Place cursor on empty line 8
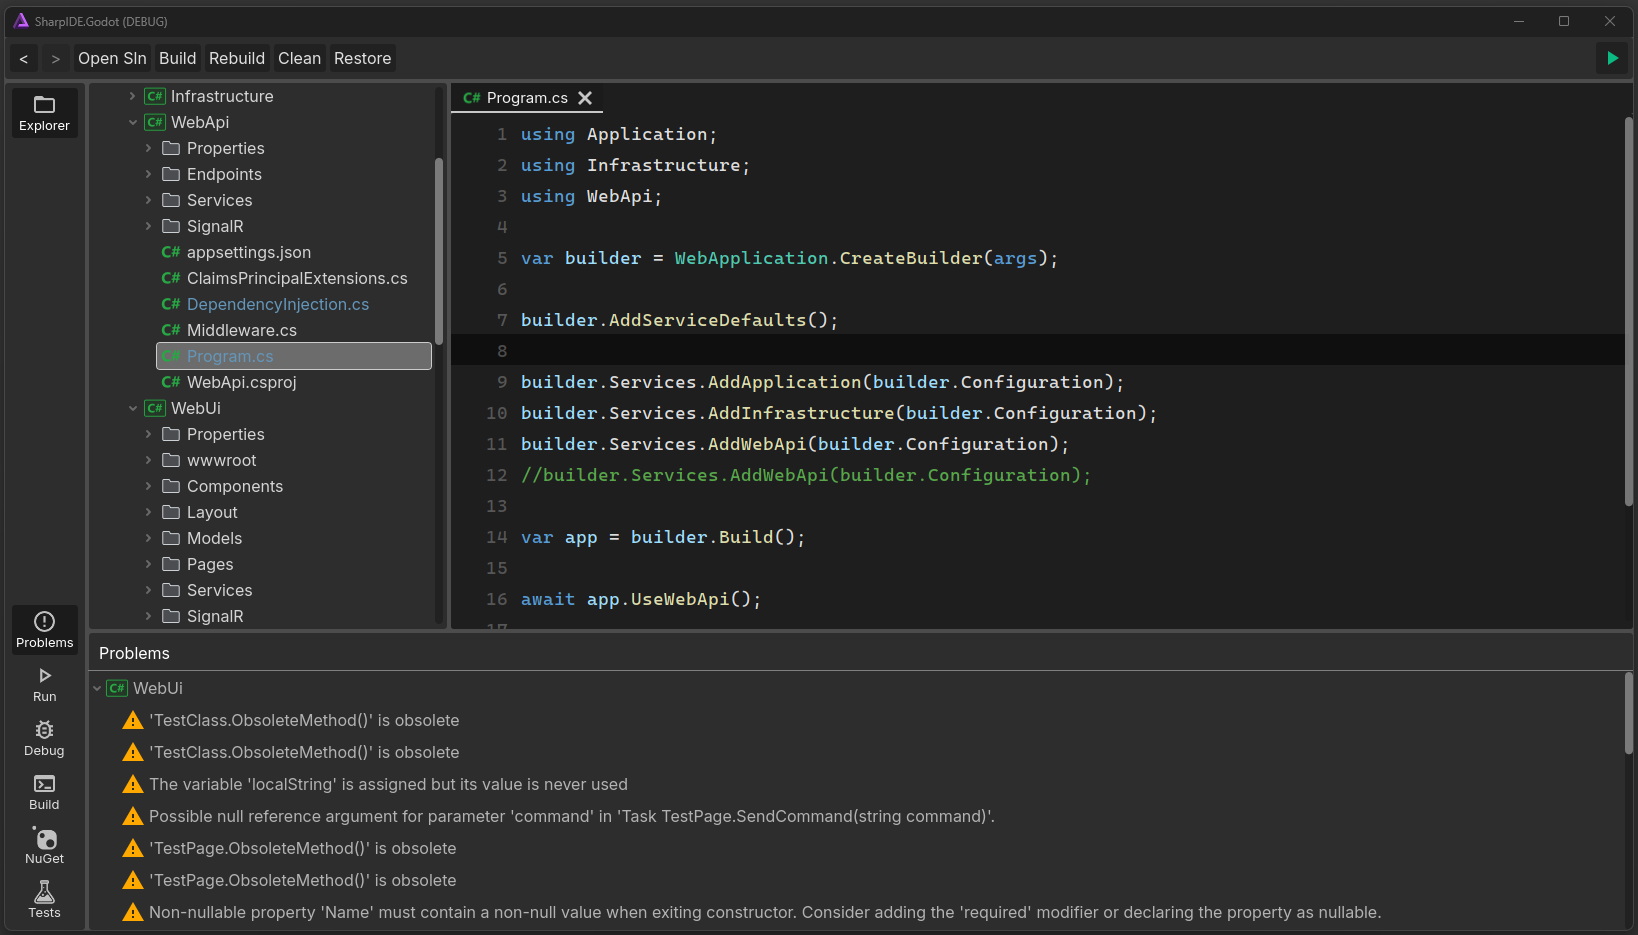Screen dimensions: 1638x935 coord(1037,351)
